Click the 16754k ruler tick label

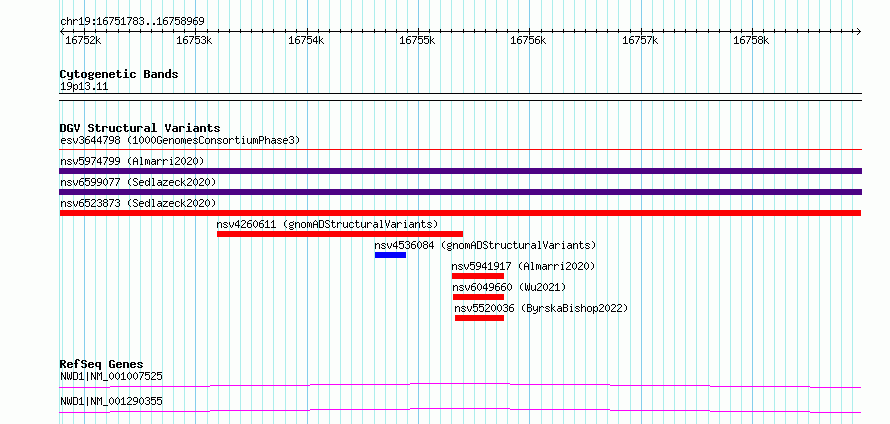click(x=306, y=40)
